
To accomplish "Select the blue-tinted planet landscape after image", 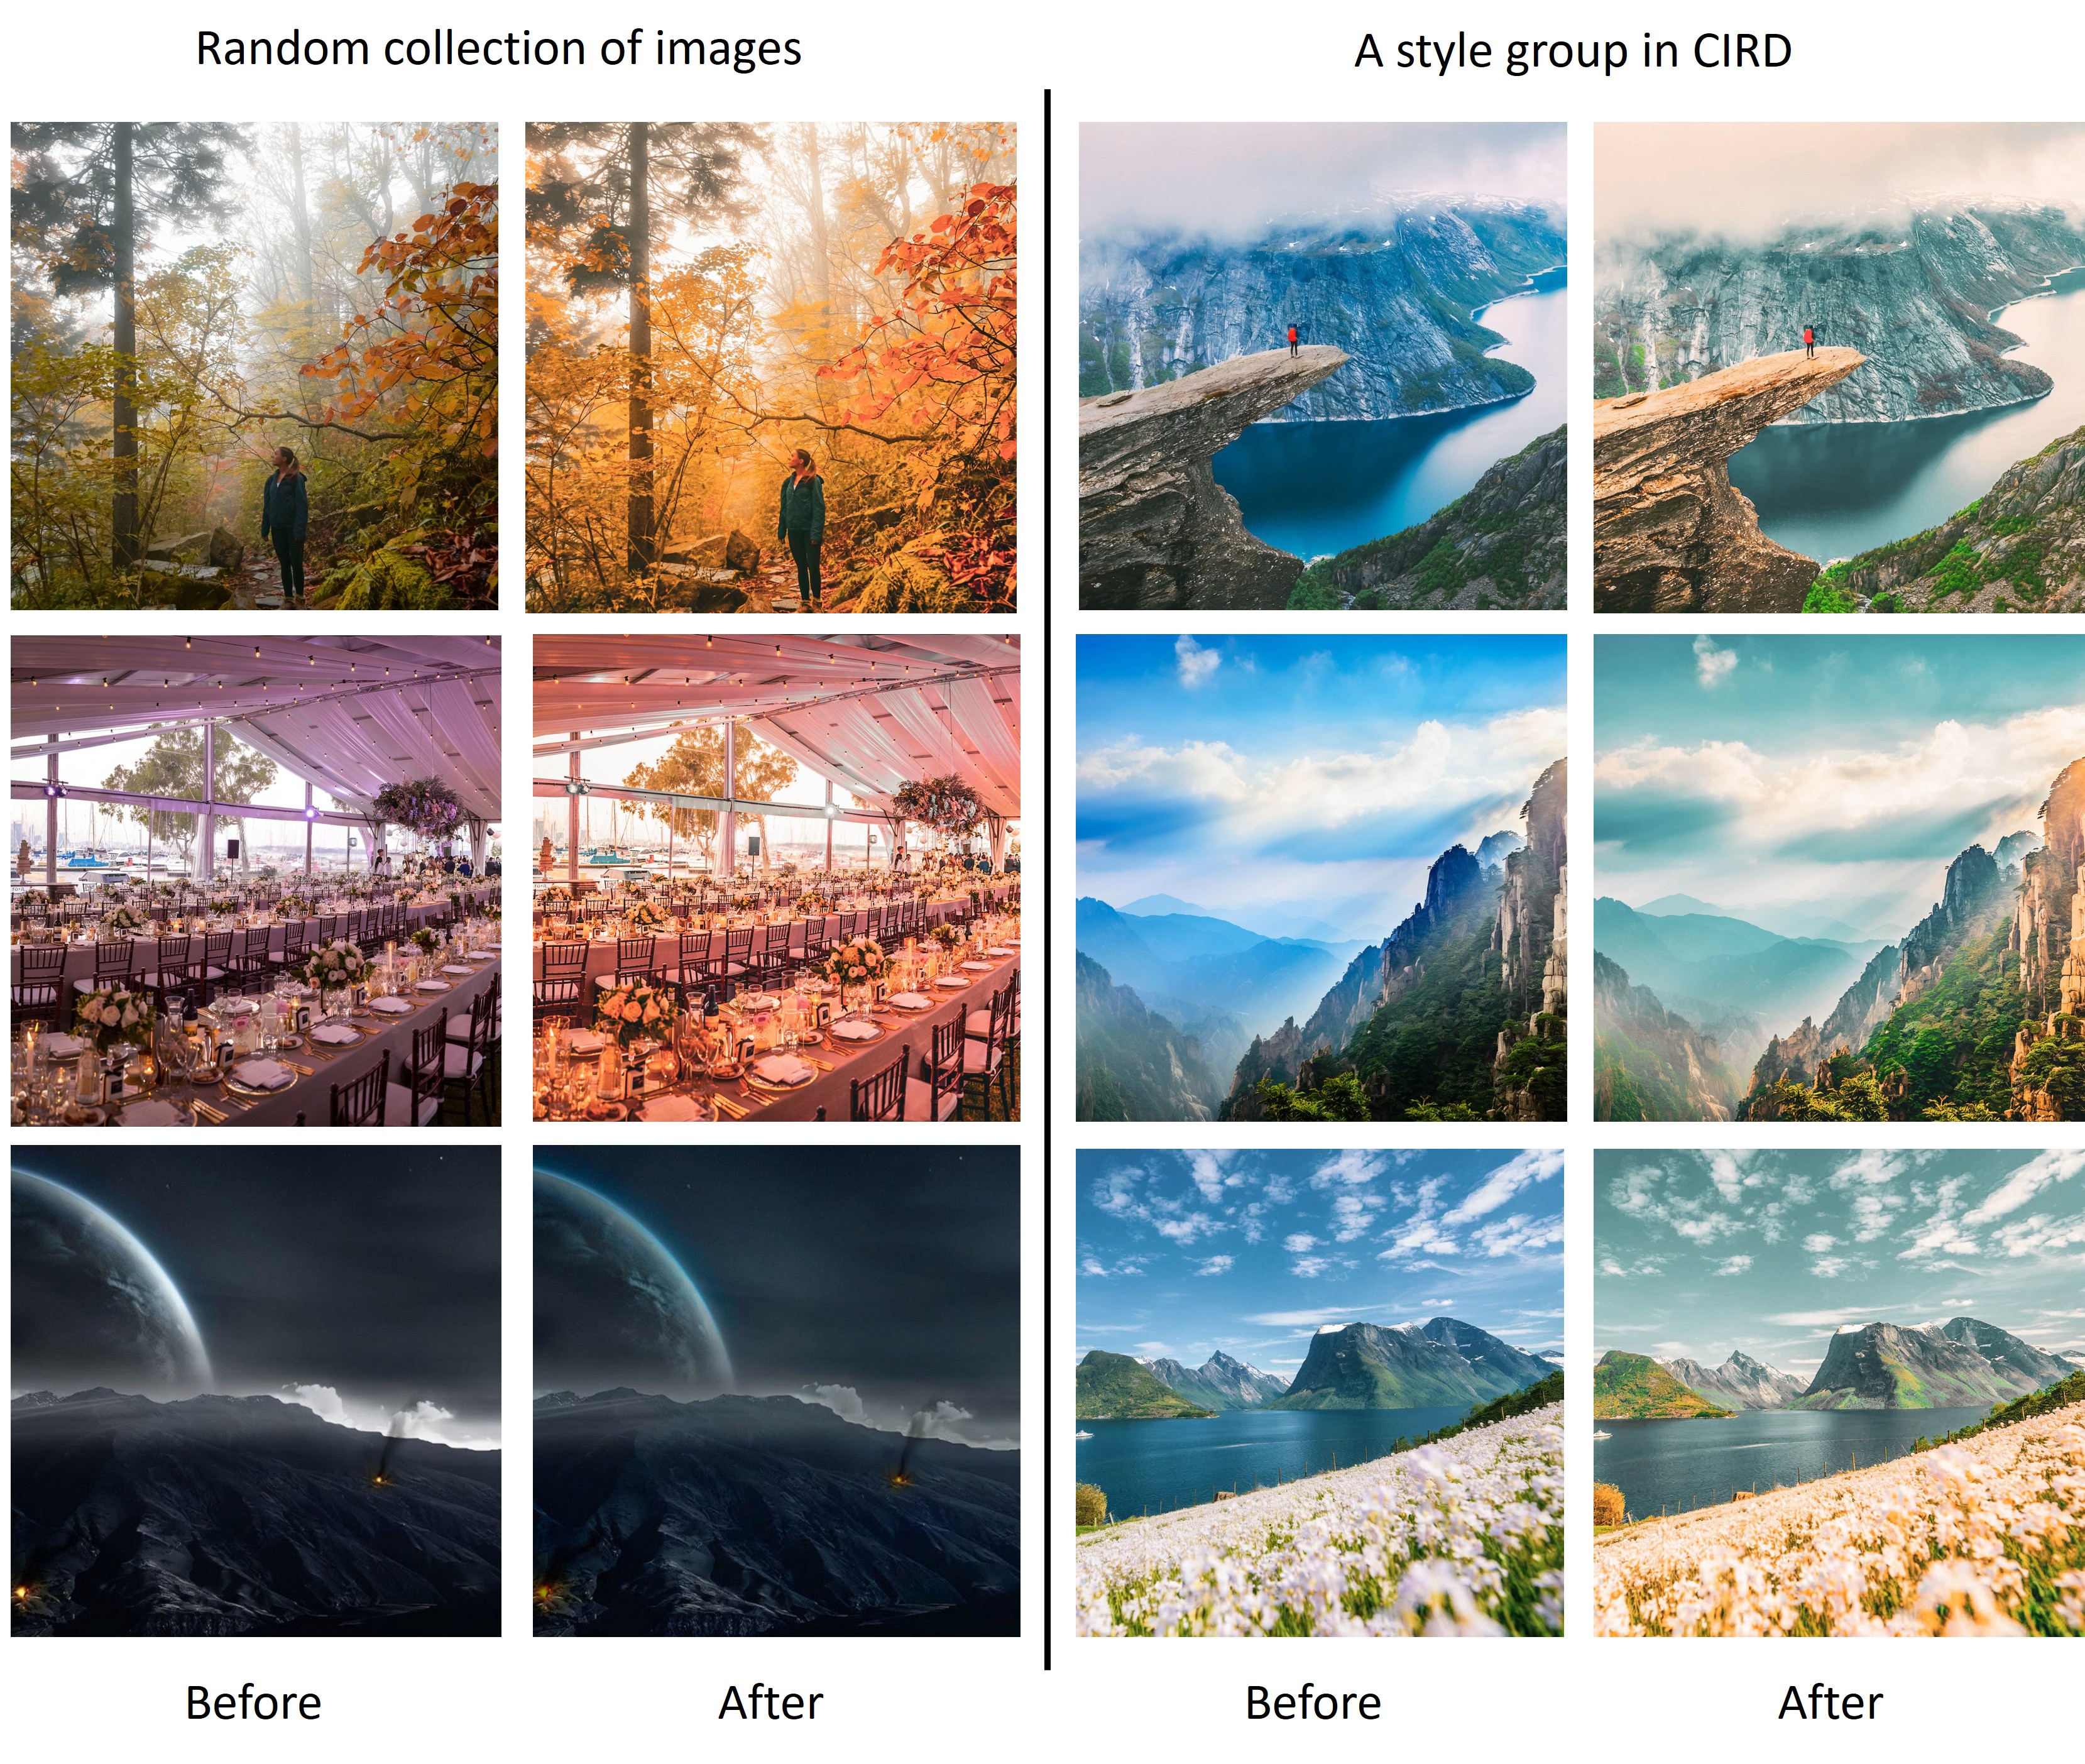I will point(776,1391).
